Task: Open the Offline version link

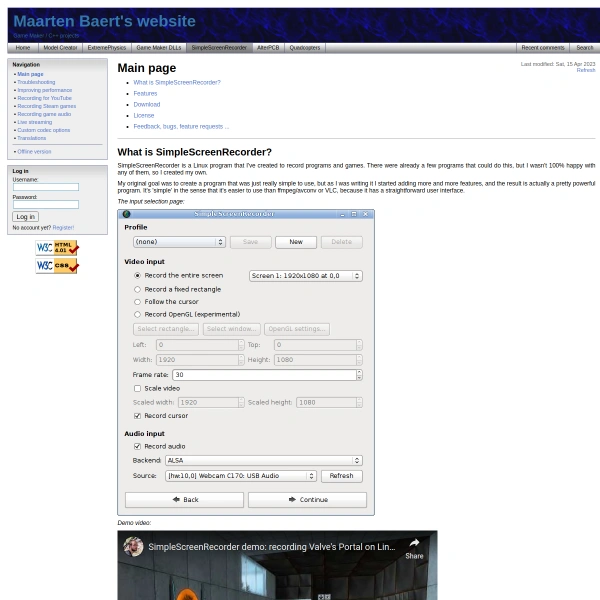Action: click(x=34, y=152)
